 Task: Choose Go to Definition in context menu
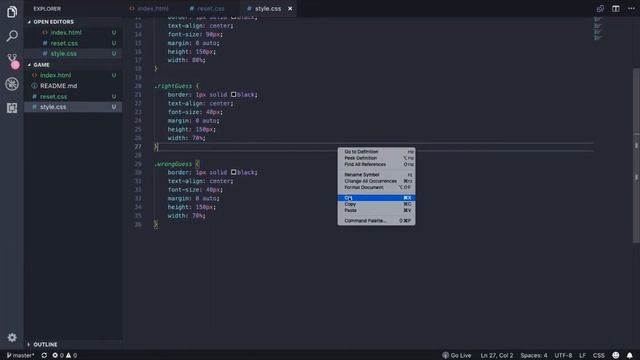376,151
